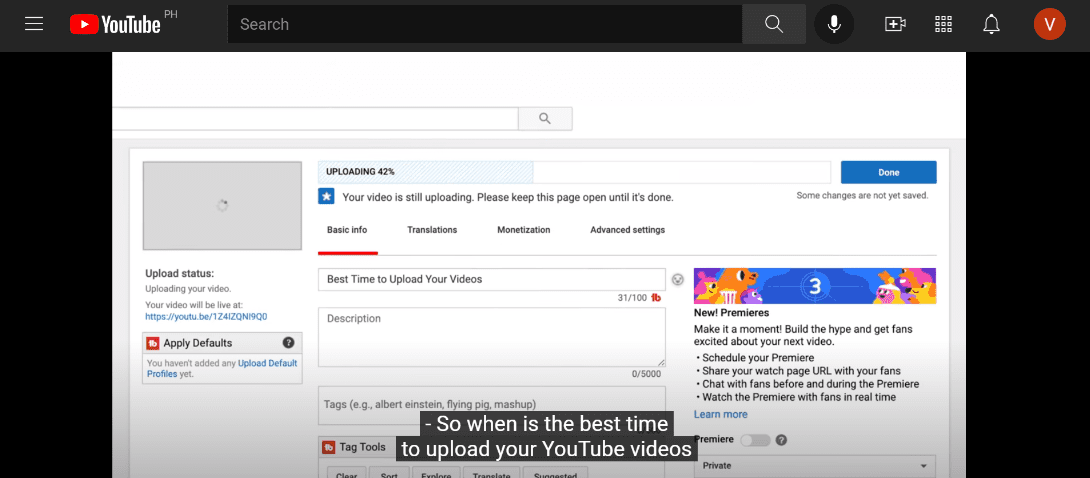Click the Description text area

click(491, 338)
